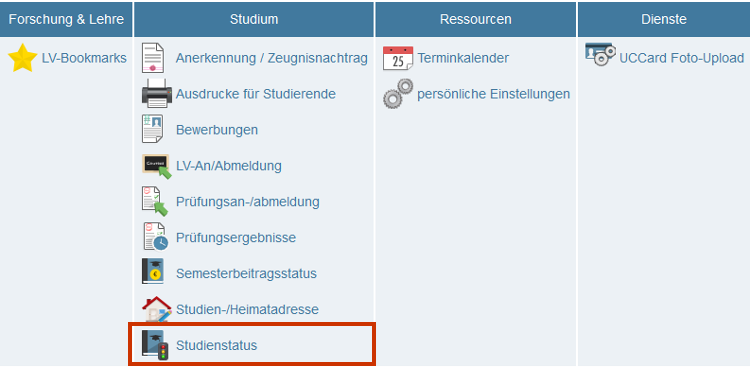Select the Bewerbungen résumé icon
This screenshot has height=367, width=750.
tap(153, 128)
